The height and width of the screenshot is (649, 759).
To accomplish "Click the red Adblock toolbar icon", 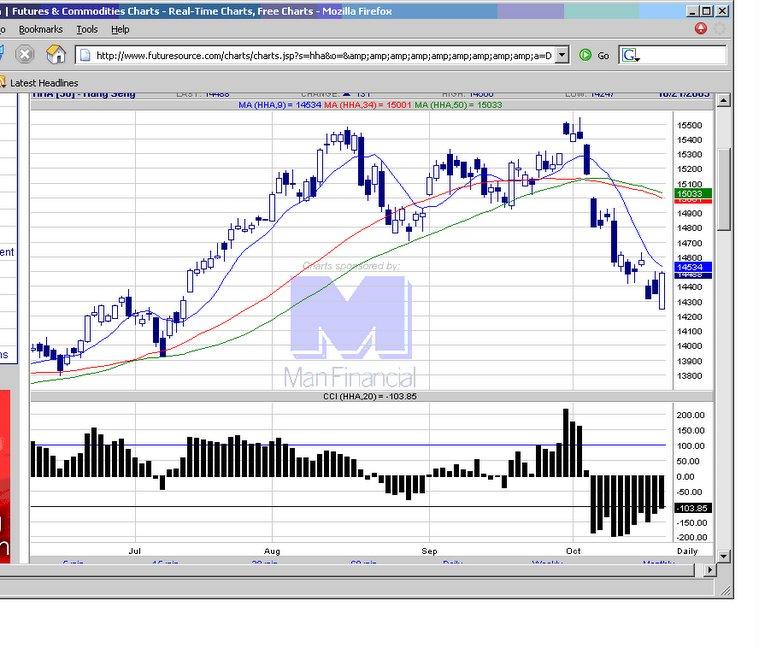I will tap(700, 28).
